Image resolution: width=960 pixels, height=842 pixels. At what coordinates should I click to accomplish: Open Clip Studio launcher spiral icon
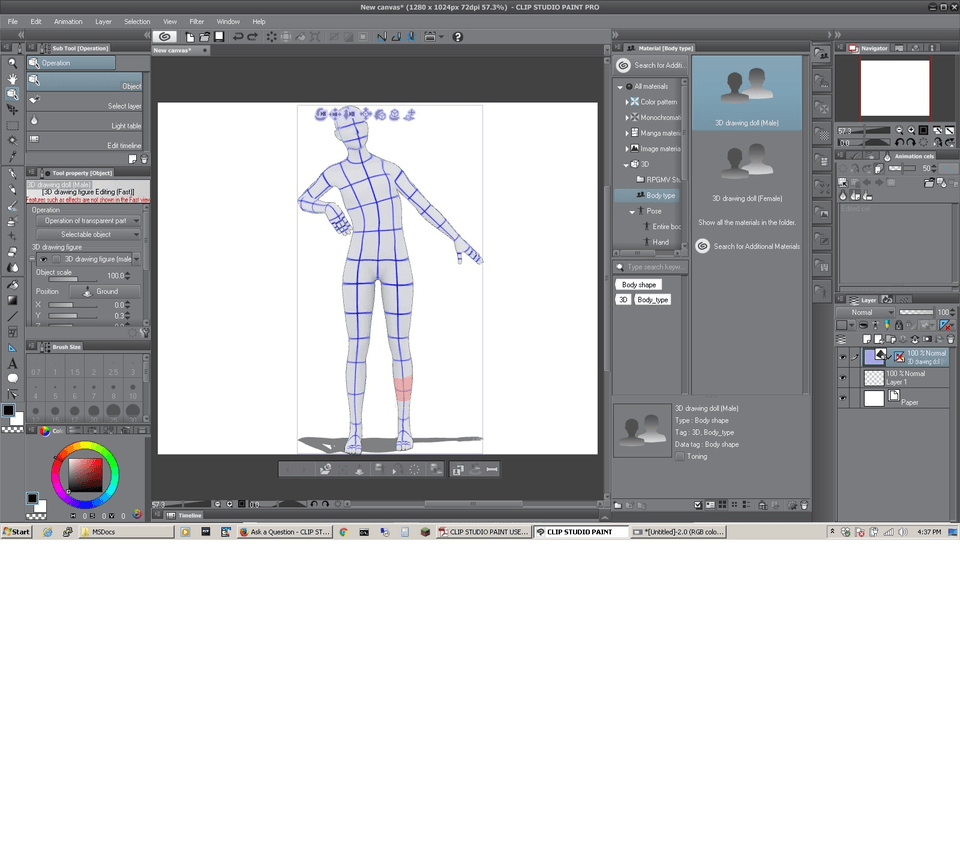coord(165,37)
